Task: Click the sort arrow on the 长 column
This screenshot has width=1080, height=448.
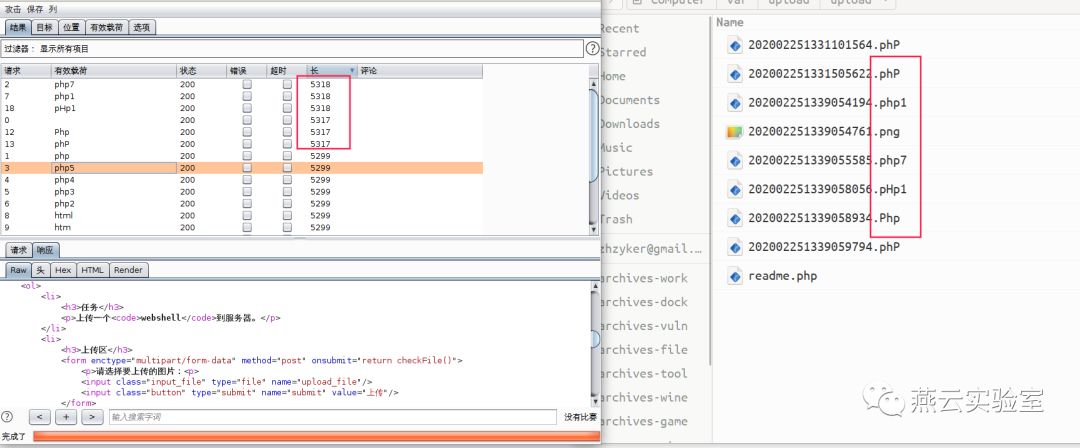Action: (352, 71)
